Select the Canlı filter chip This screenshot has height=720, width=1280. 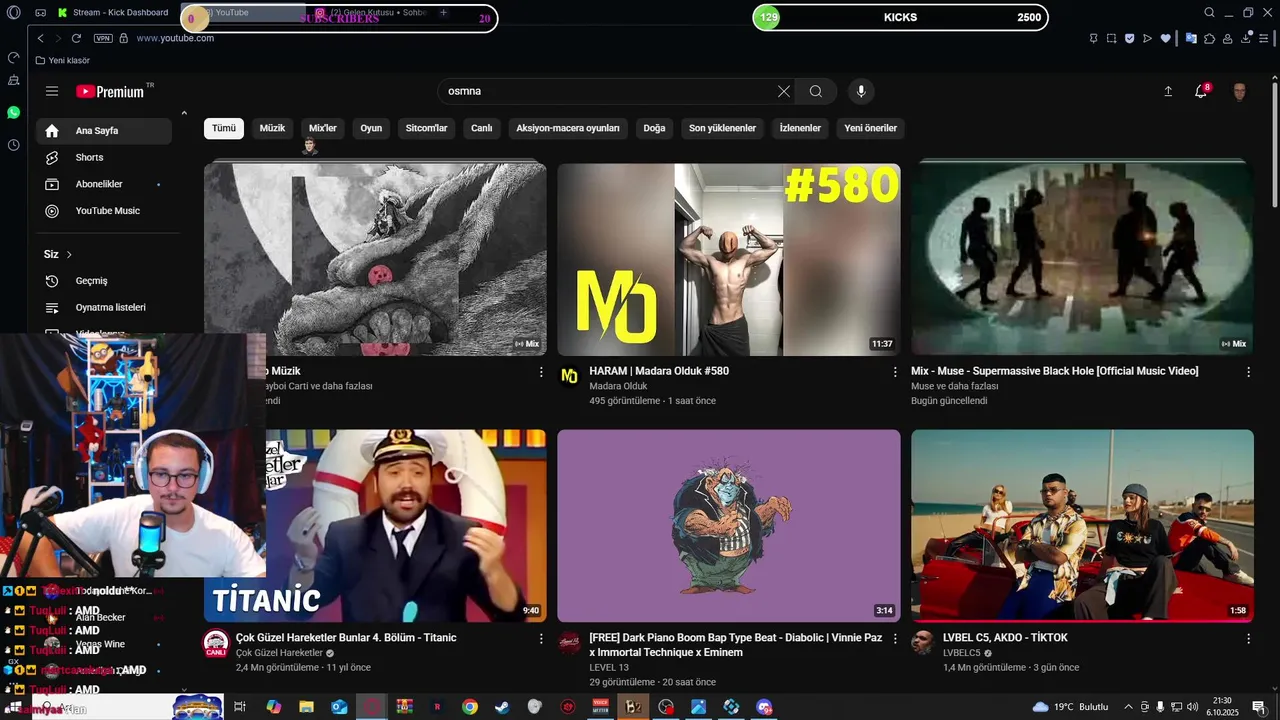[x=482, y=128]
